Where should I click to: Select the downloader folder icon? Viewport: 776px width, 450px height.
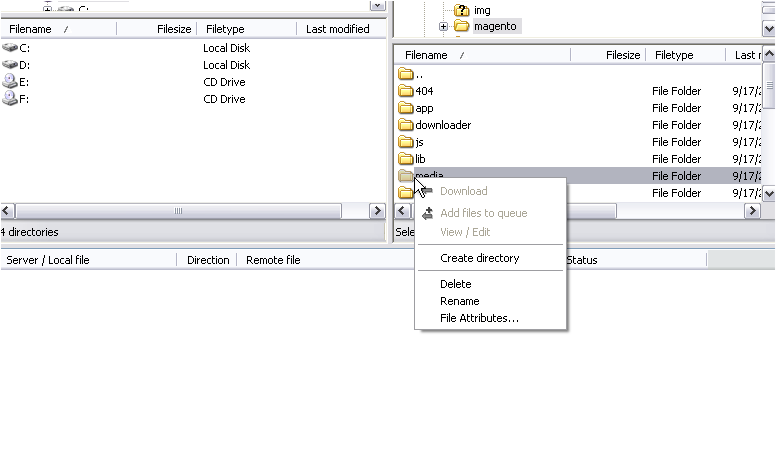click(x=406, y=125)
